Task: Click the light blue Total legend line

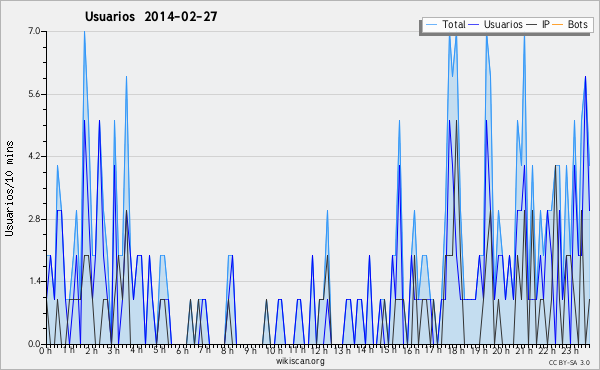Action: pos(431,25)
